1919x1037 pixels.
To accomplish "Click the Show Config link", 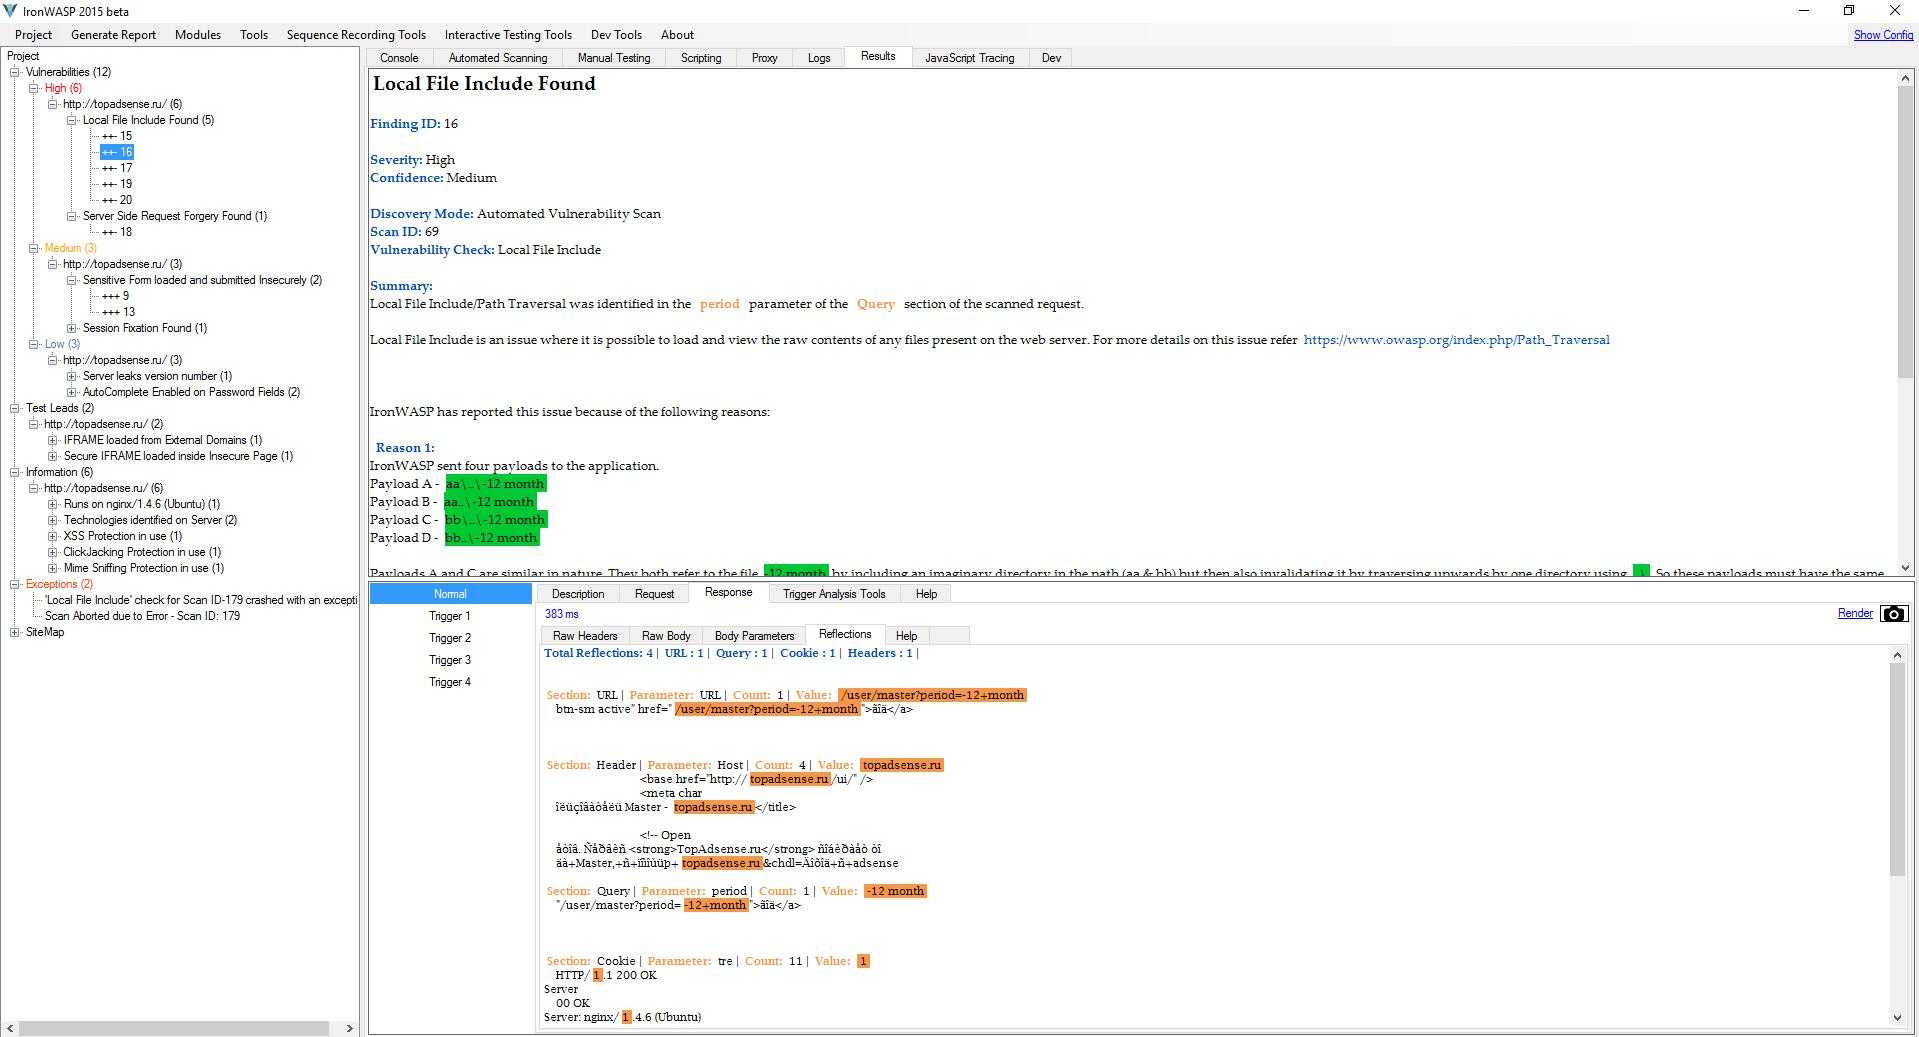I will point(1882,35).
